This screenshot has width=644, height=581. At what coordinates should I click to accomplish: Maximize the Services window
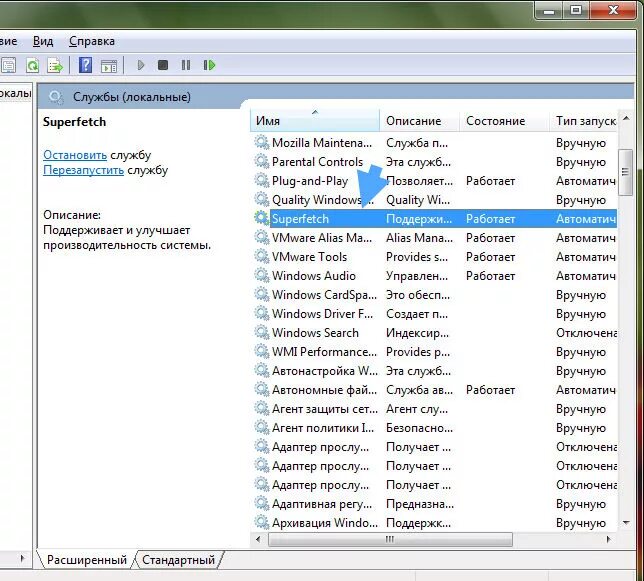coord(576,10)
